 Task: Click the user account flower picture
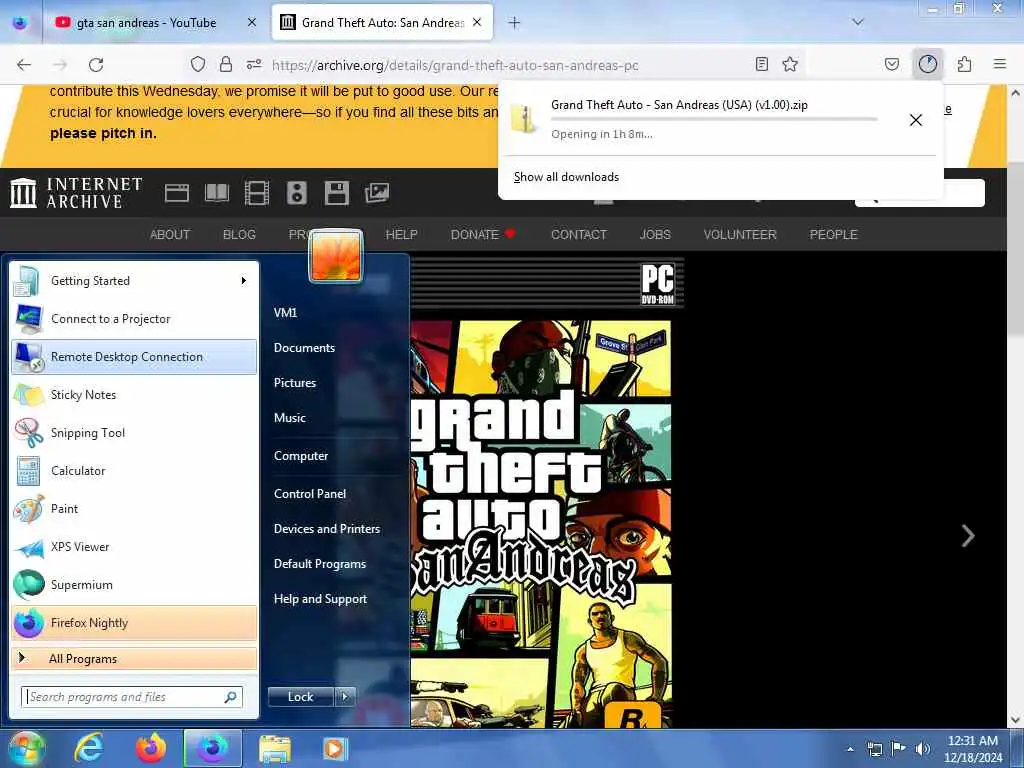coord(336,256)
